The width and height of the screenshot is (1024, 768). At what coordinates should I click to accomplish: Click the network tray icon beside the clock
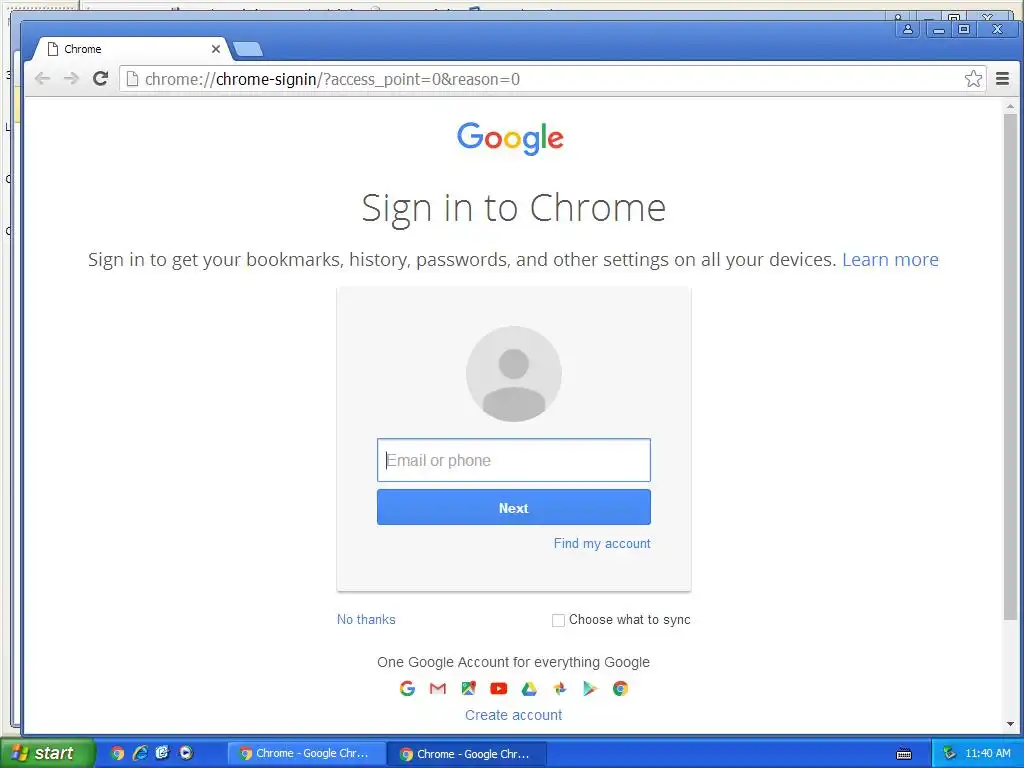(950, 754)
